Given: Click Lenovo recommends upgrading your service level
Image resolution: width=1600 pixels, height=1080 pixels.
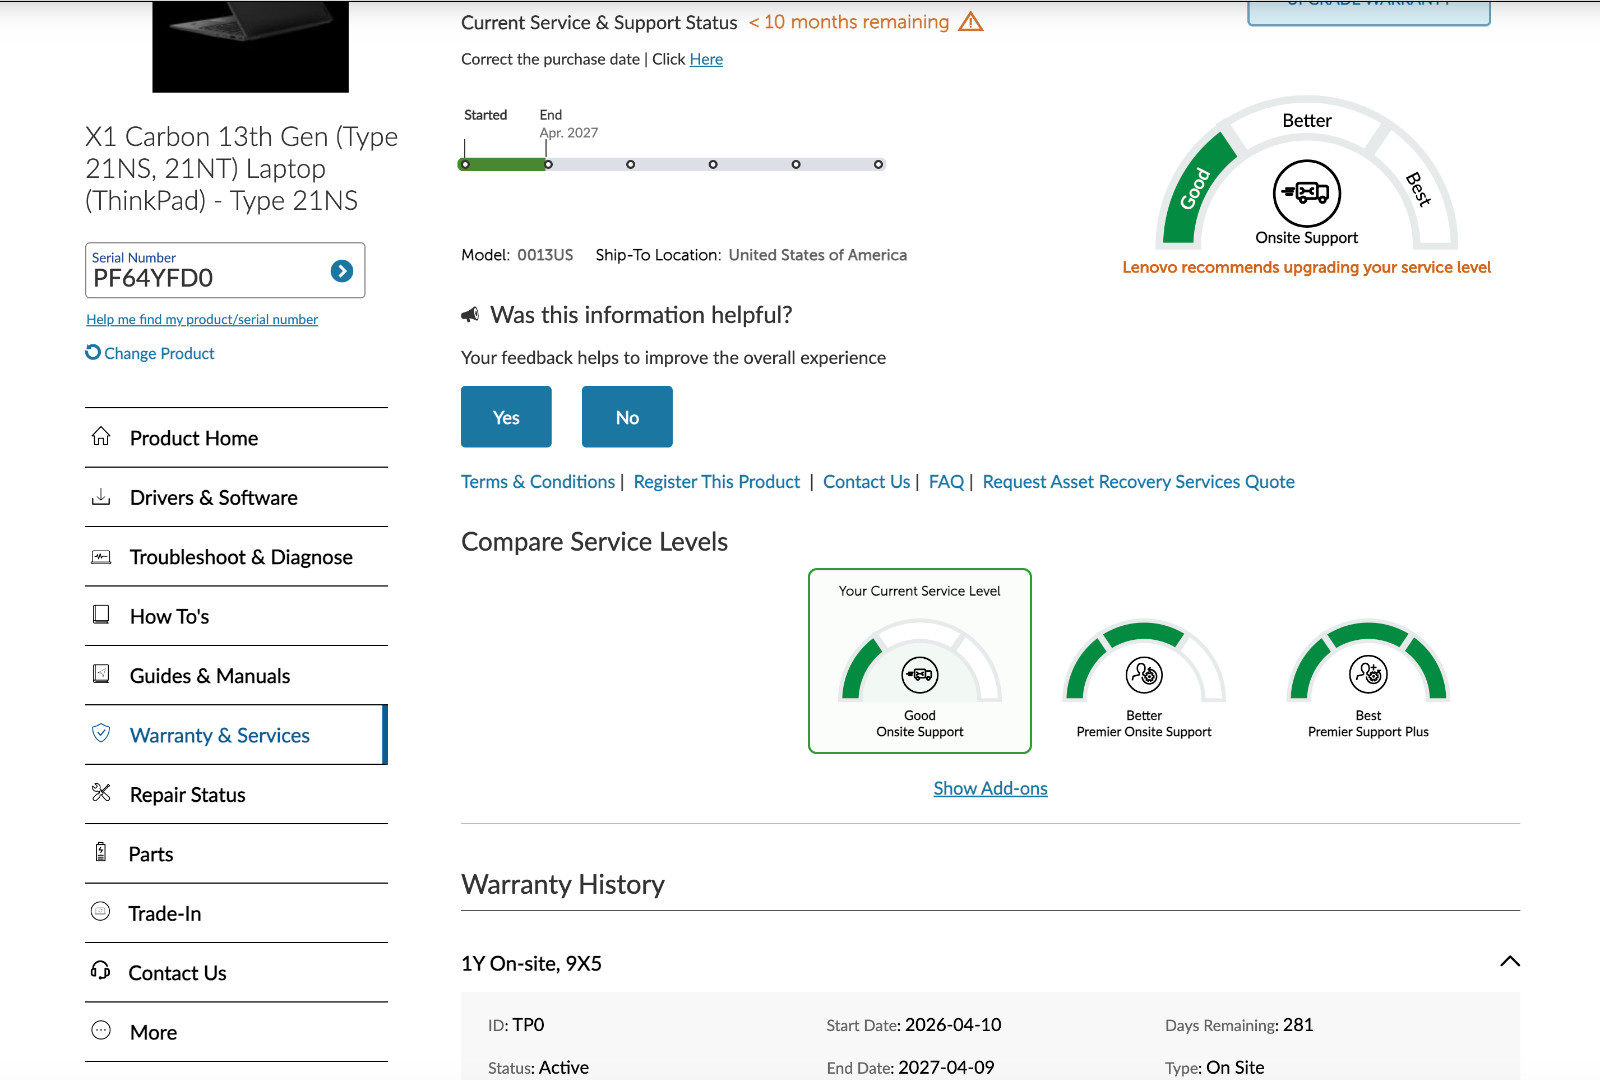Looking at the screenshot, I should (x=1306, y=267).
